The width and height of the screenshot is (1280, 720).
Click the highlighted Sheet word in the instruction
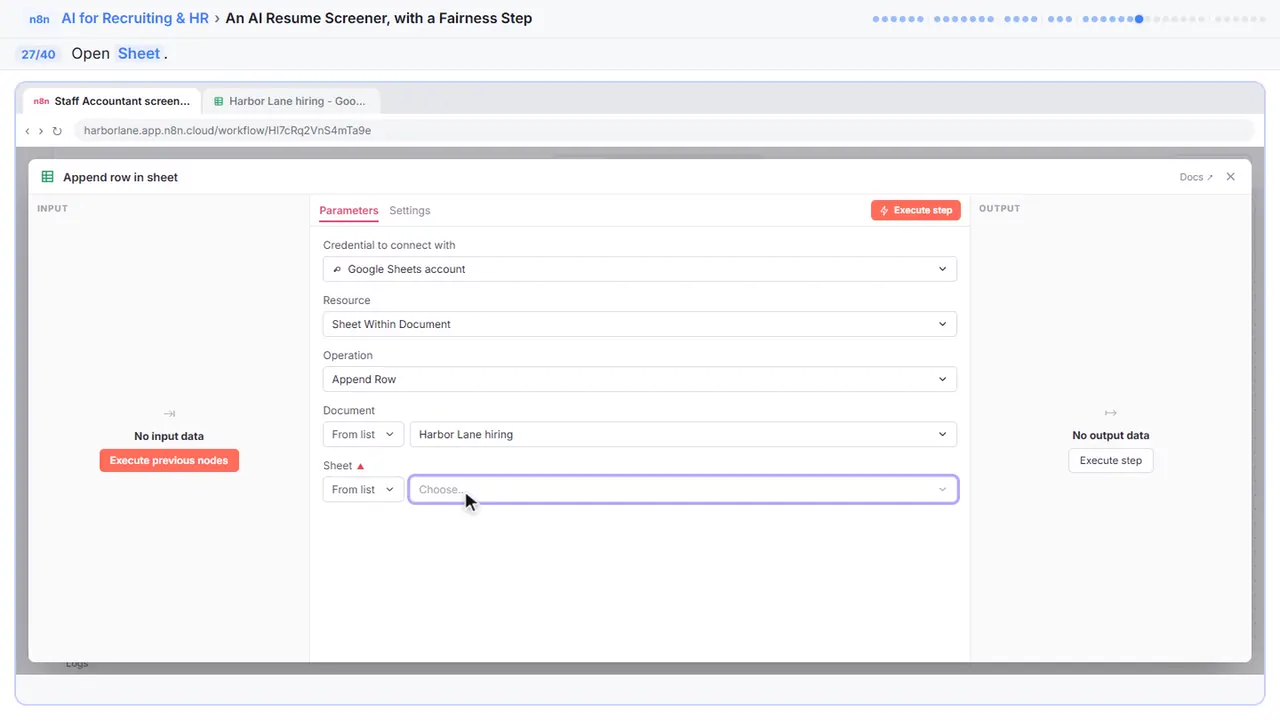(x=139, y=54)
